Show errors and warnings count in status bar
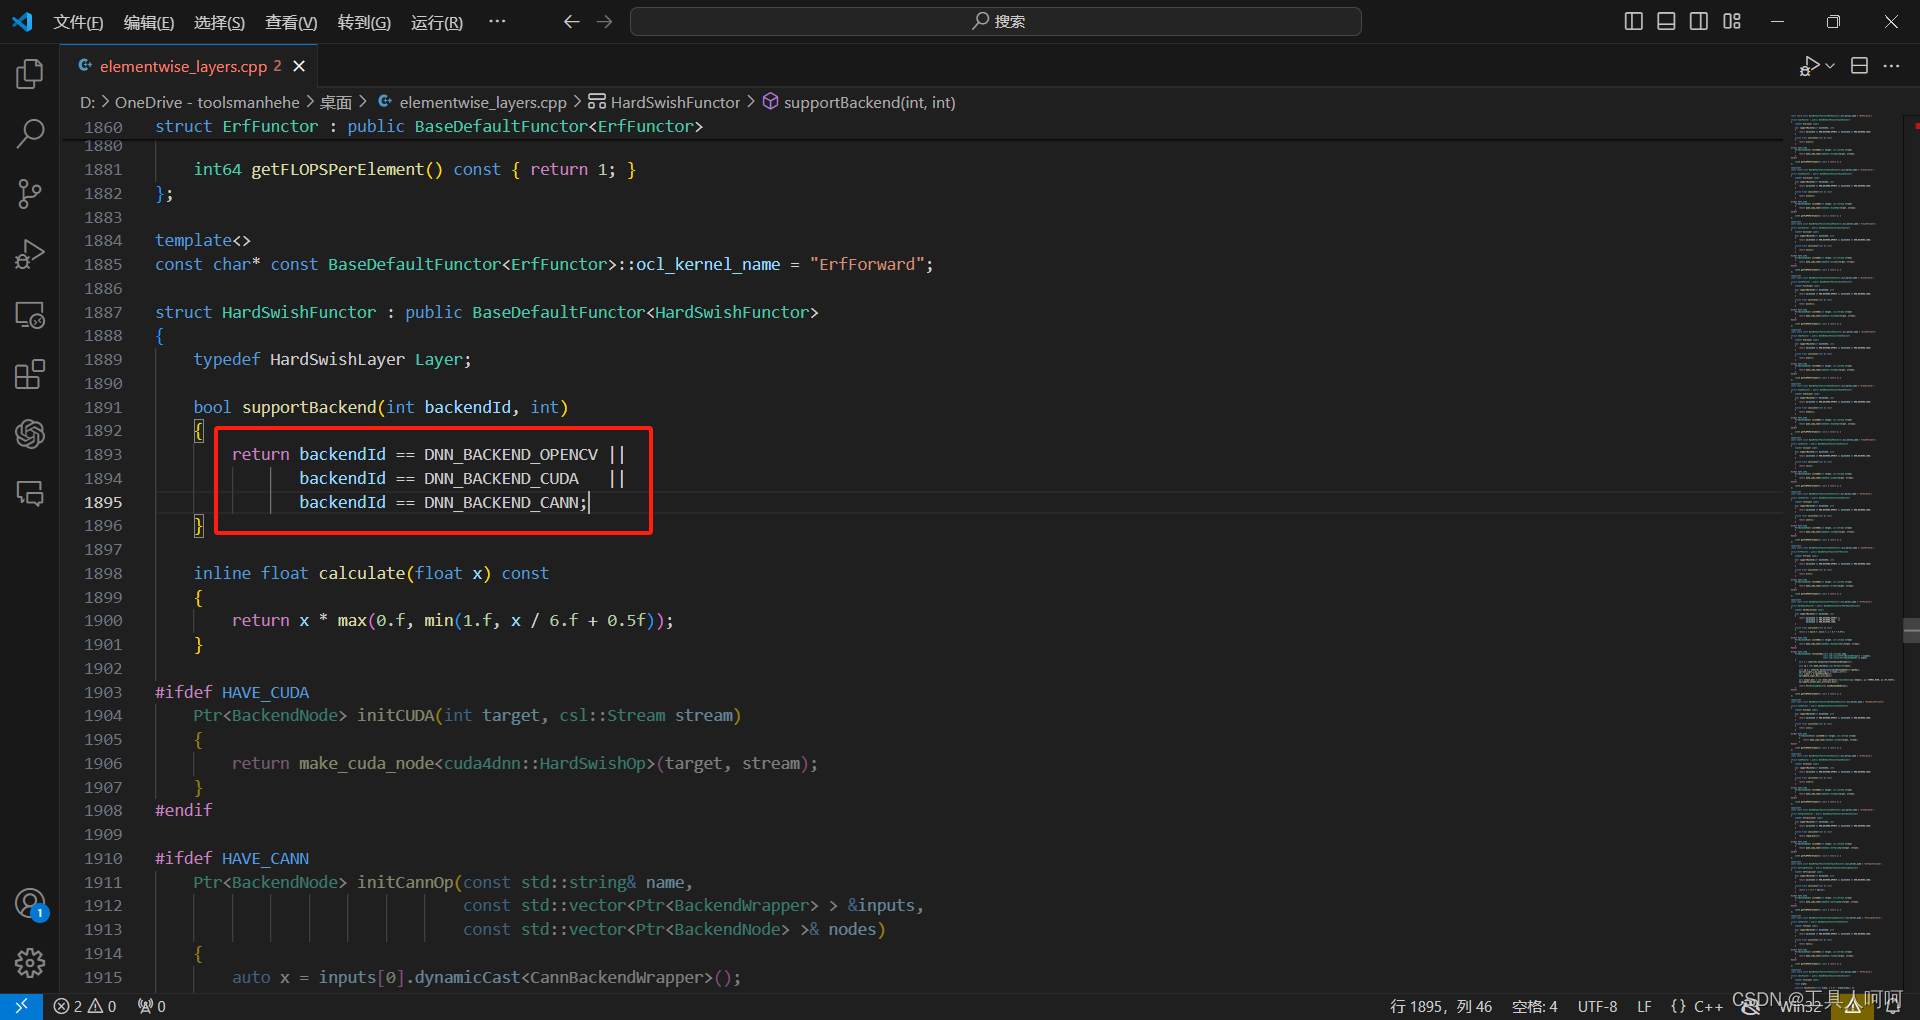1920x1020 pixels. 85,1006
